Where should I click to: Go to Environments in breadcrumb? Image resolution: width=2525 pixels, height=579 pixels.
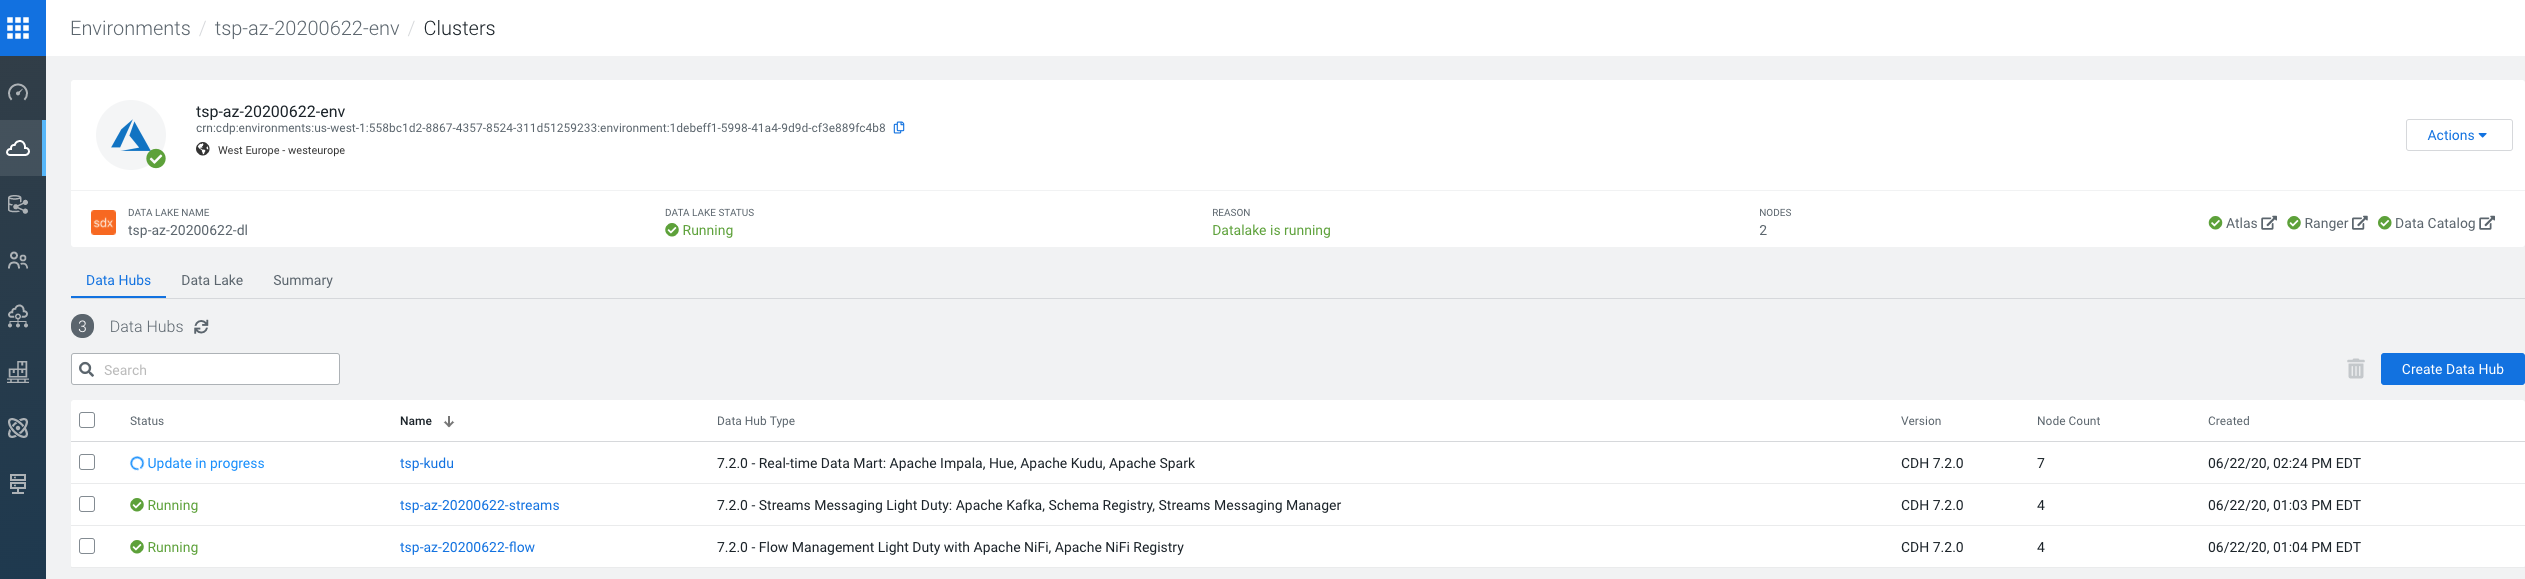click(x=130, y=28)
